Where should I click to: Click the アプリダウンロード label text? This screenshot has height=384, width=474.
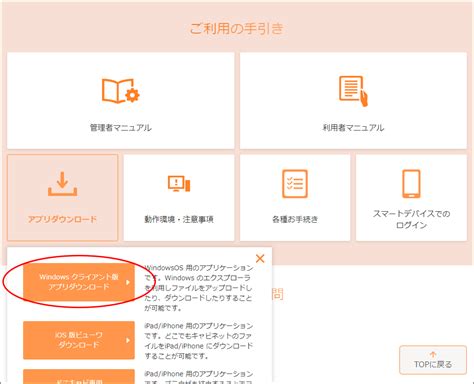point(62,219)
